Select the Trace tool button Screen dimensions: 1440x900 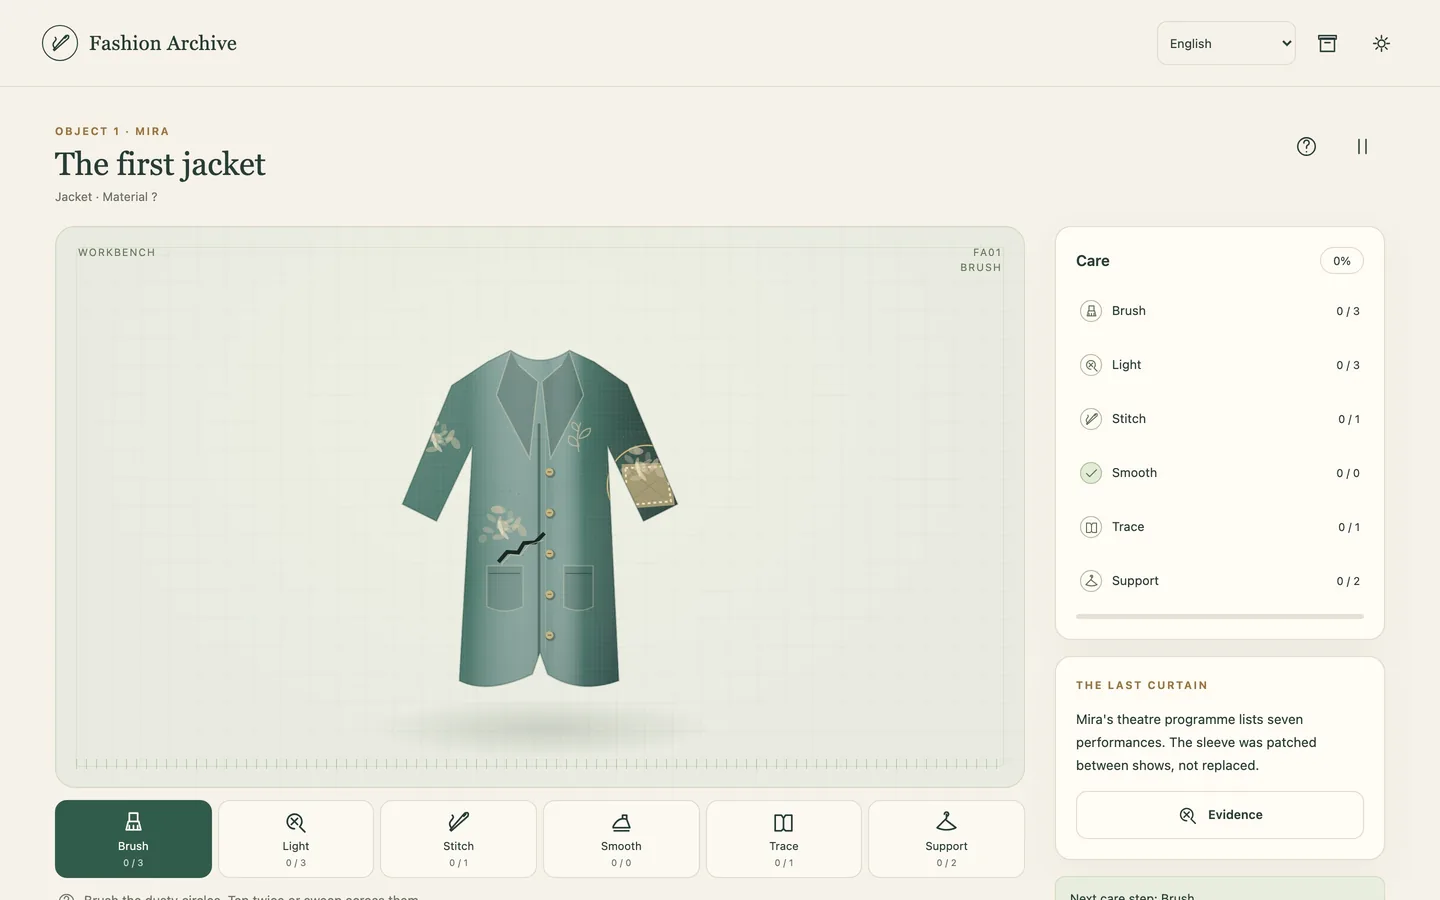click(784, 839)
